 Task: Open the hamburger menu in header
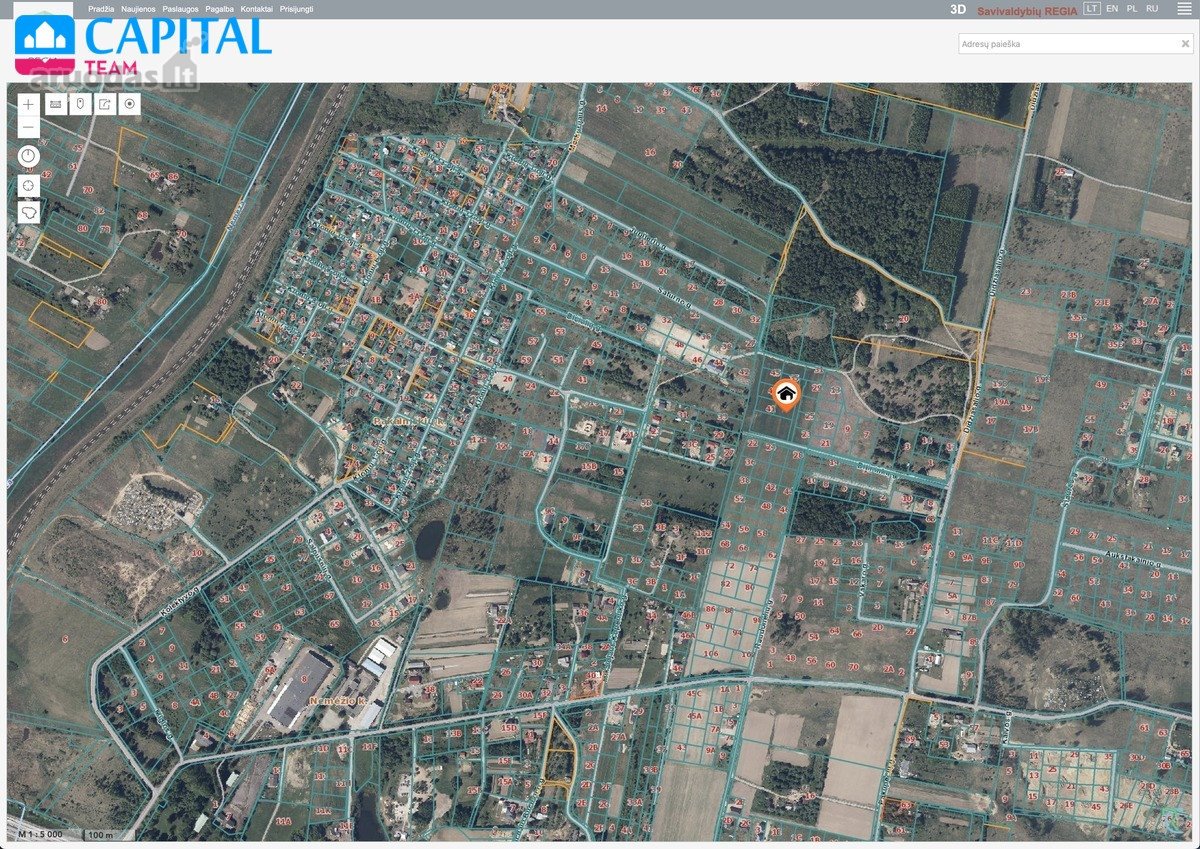1184,8
